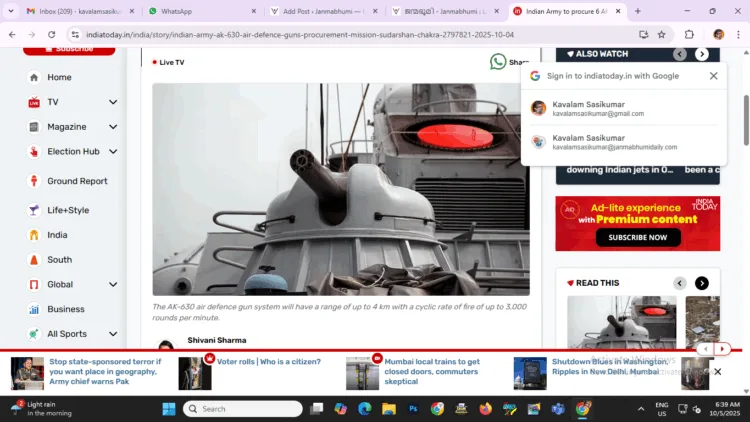The height and width of the screenshot is (422, 750).
Task: Open the Home icon in the sidebar
Action: [x=34, y=77]
